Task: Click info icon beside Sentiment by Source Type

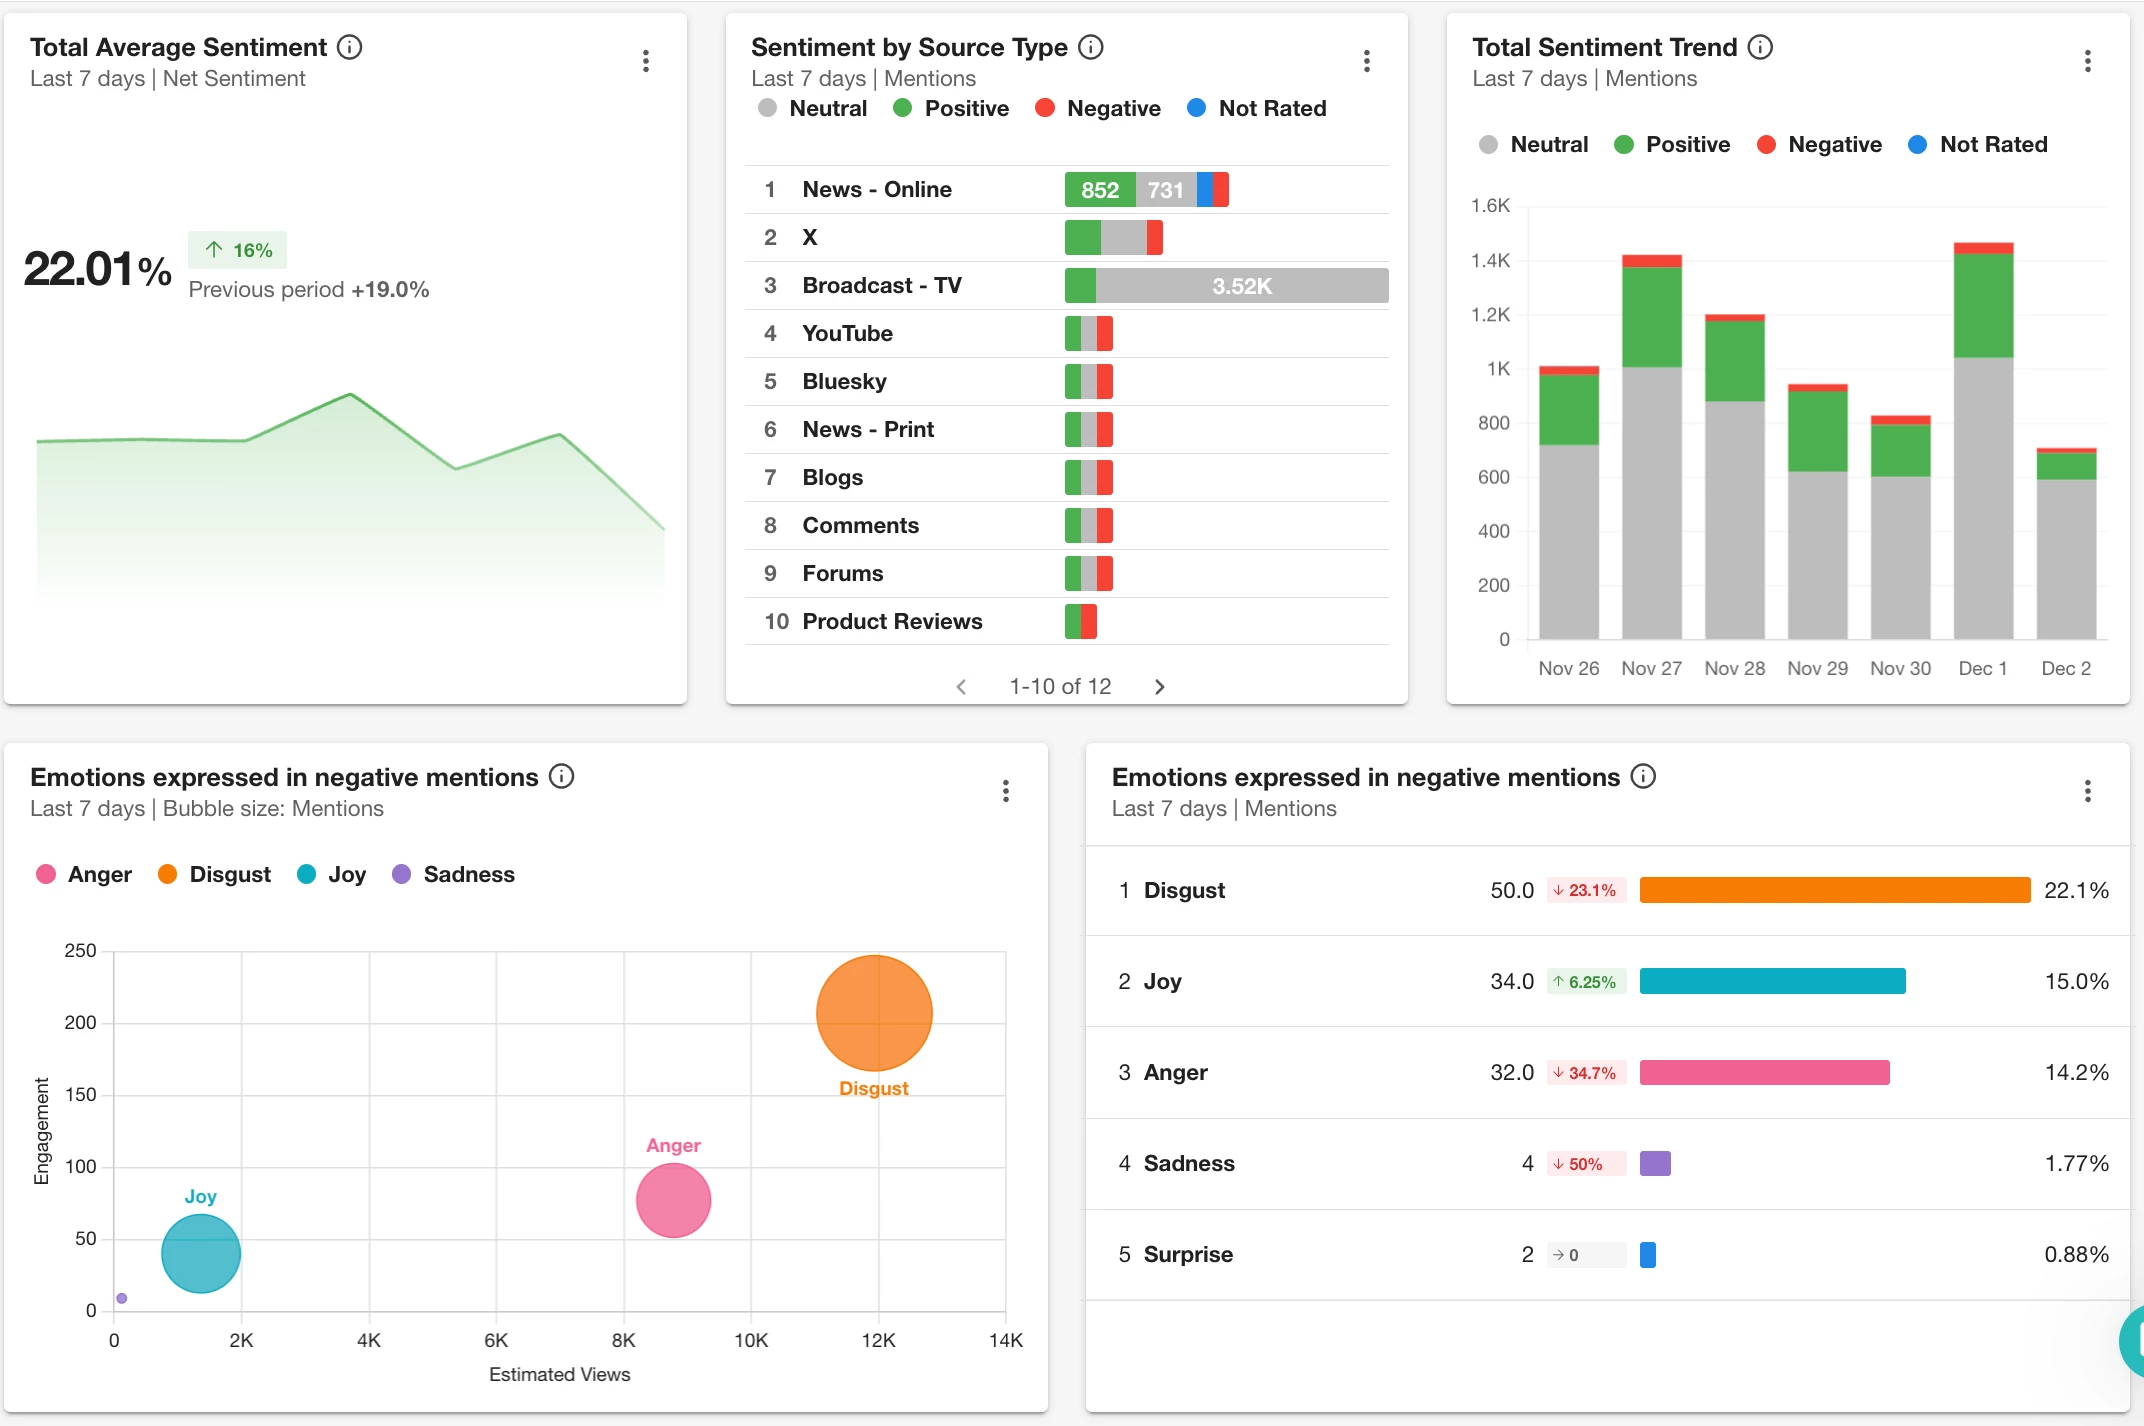Action: [1091, 47]
